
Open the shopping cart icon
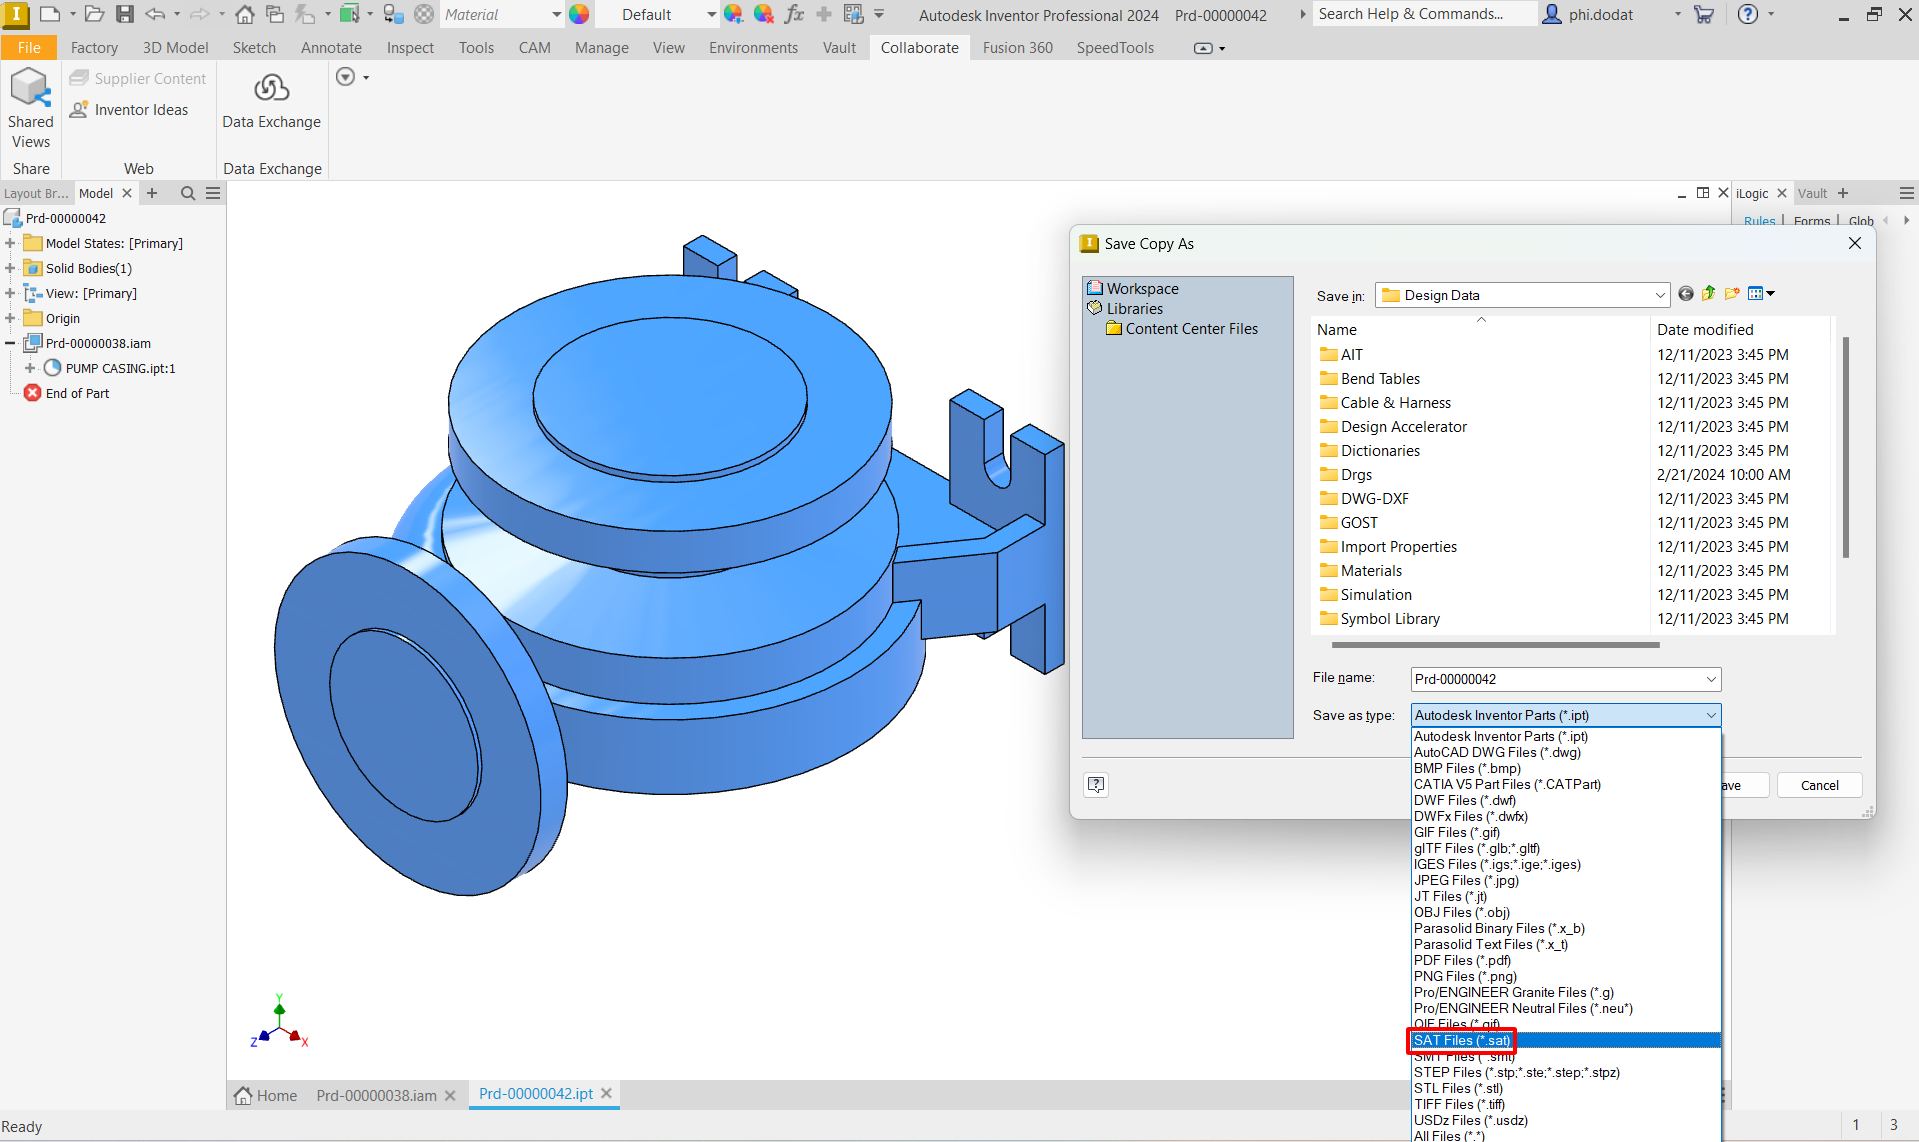(x=1705, y=14)
